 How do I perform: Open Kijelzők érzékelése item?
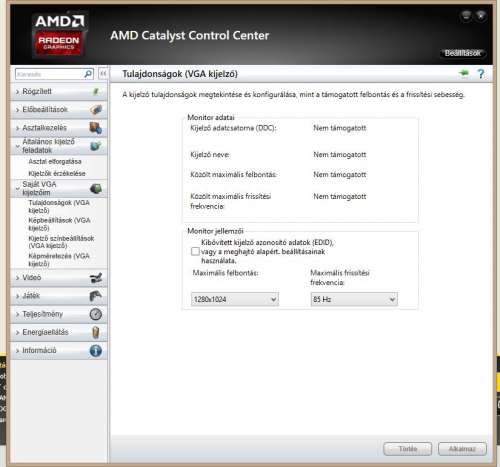point(57,173)
